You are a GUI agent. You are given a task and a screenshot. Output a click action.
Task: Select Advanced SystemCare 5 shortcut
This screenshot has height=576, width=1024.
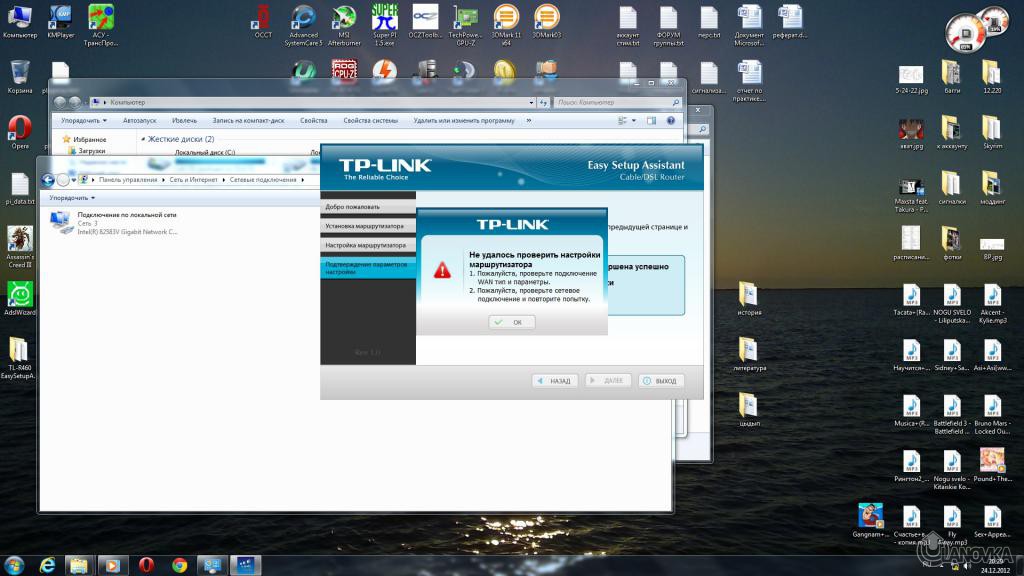click(x=304, y=25)
